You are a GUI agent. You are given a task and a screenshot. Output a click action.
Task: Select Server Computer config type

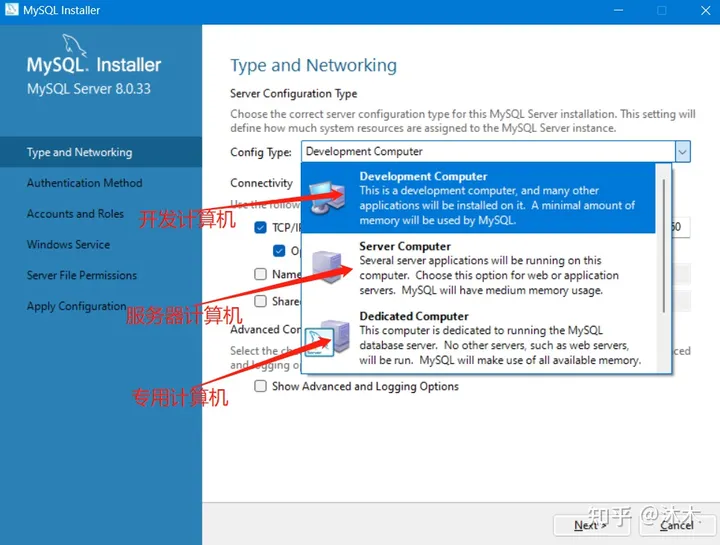pos(478,268)
